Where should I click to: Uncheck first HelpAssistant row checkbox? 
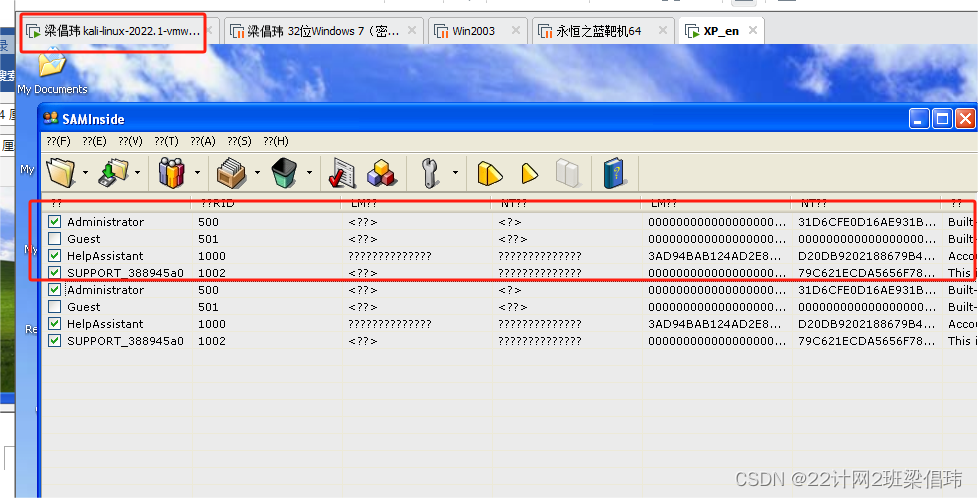pos(55,255)
